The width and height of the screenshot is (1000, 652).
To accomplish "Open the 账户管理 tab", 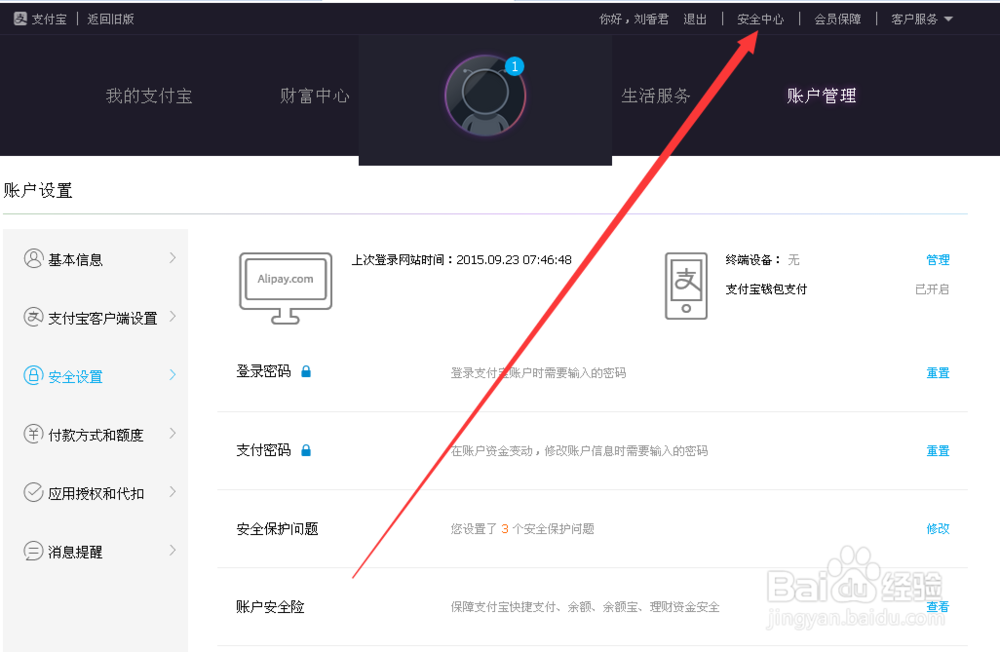I will [821, 96].
